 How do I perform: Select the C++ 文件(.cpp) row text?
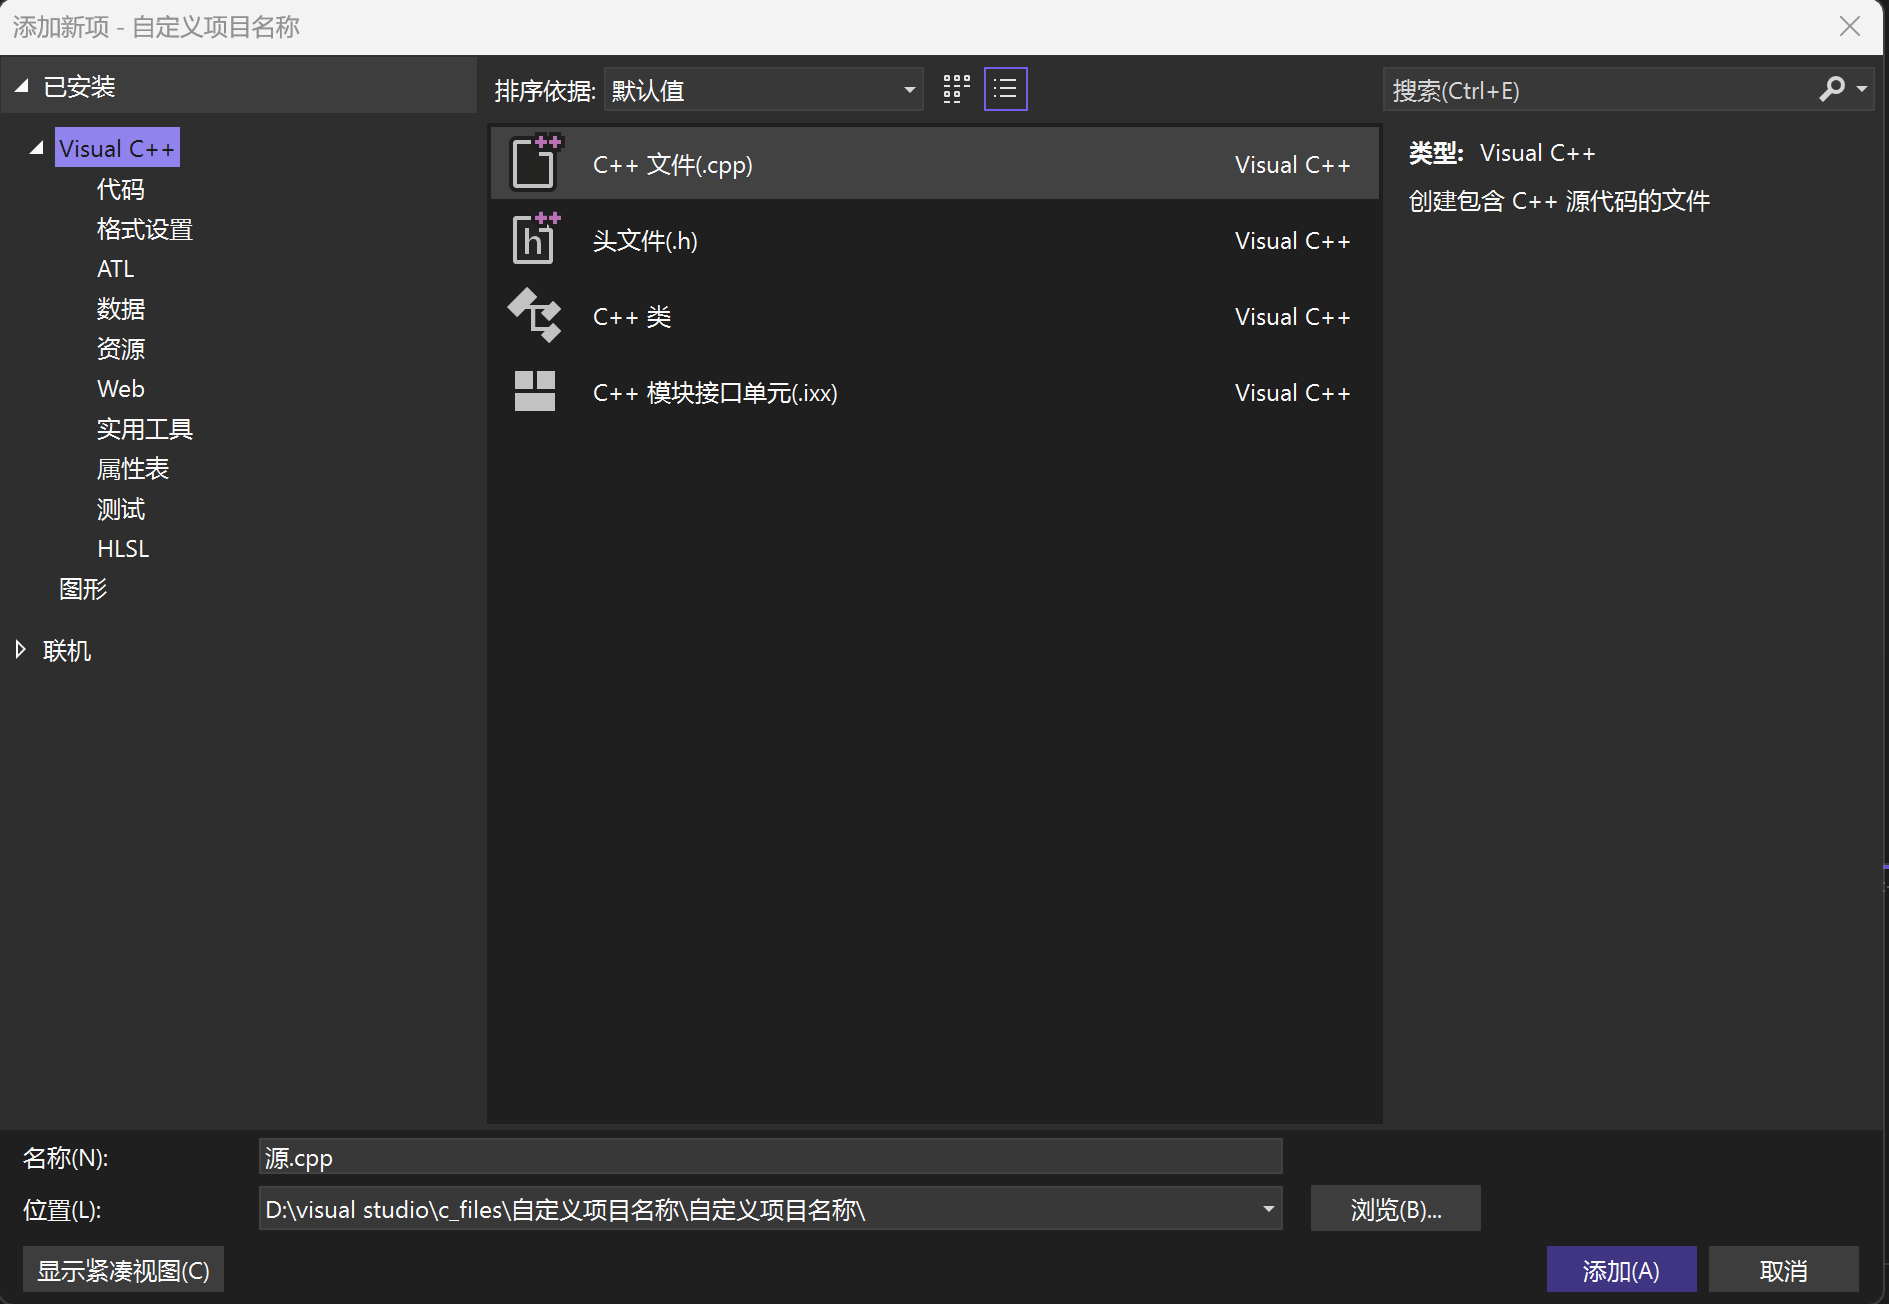[x=672, y=165]
